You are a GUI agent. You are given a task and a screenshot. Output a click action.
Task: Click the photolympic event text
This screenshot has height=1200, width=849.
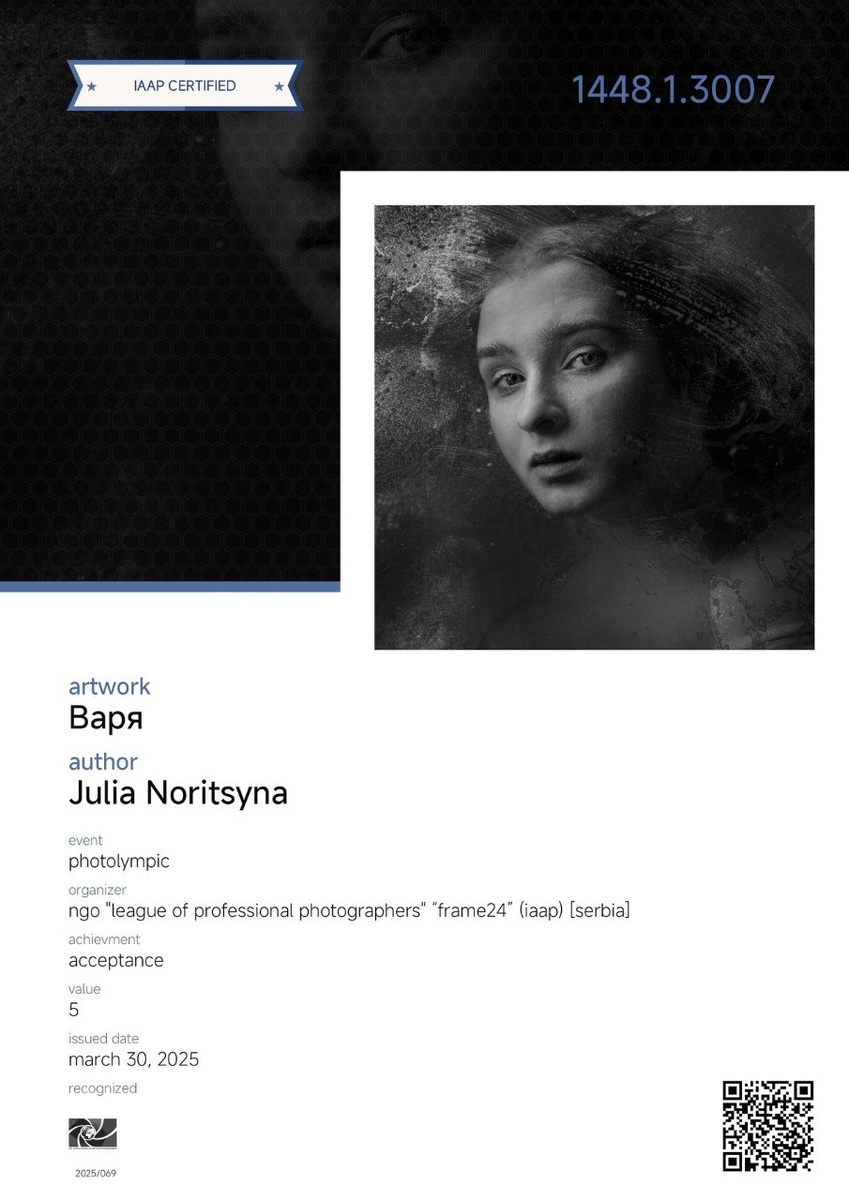click(119, 862)
